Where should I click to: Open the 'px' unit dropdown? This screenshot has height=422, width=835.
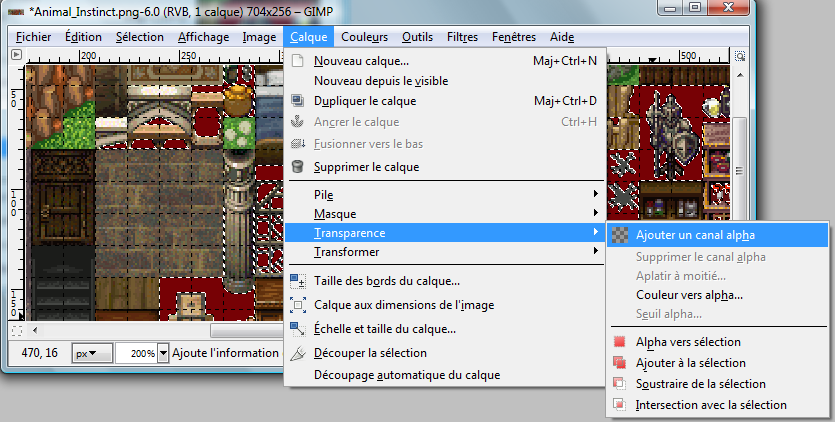(94, 353)
